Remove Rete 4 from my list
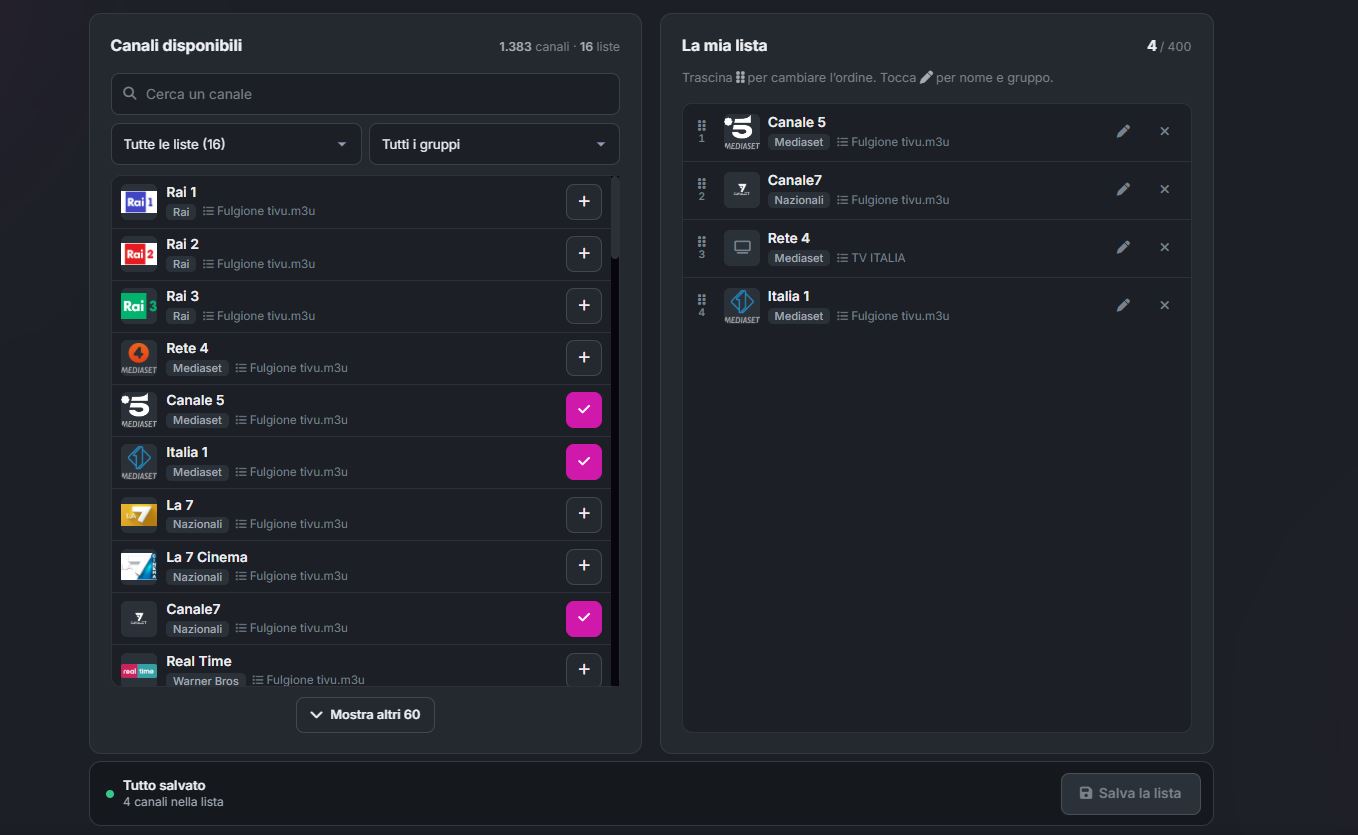The height and width of the screenshot is (835, 1358). click(1164, 247)
